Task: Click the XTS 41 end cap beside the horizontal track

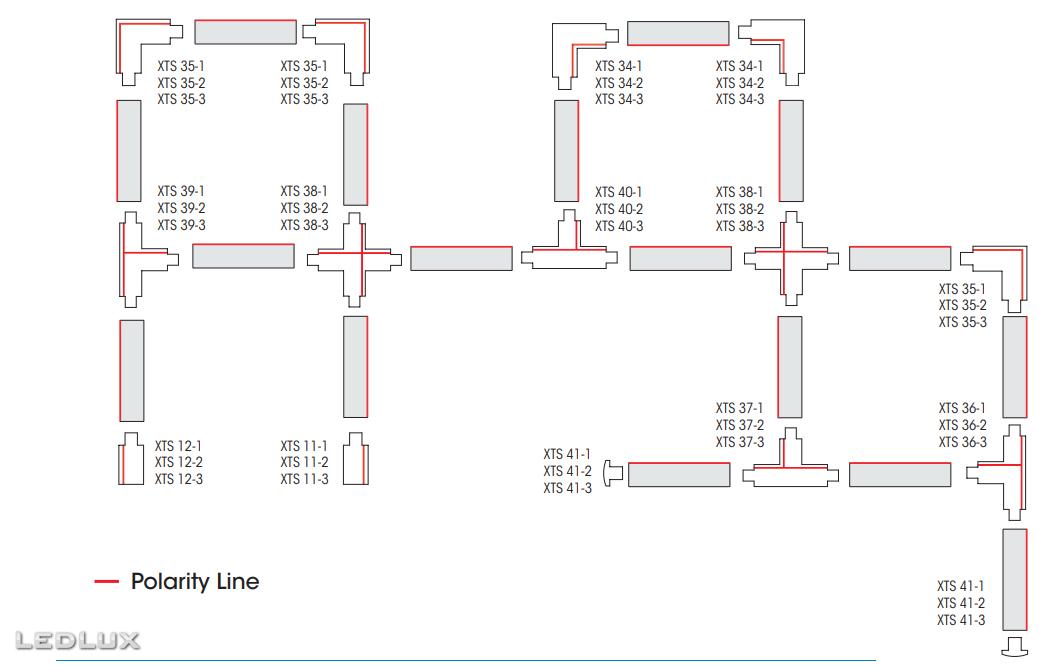Action: click(x=613, y=471)
